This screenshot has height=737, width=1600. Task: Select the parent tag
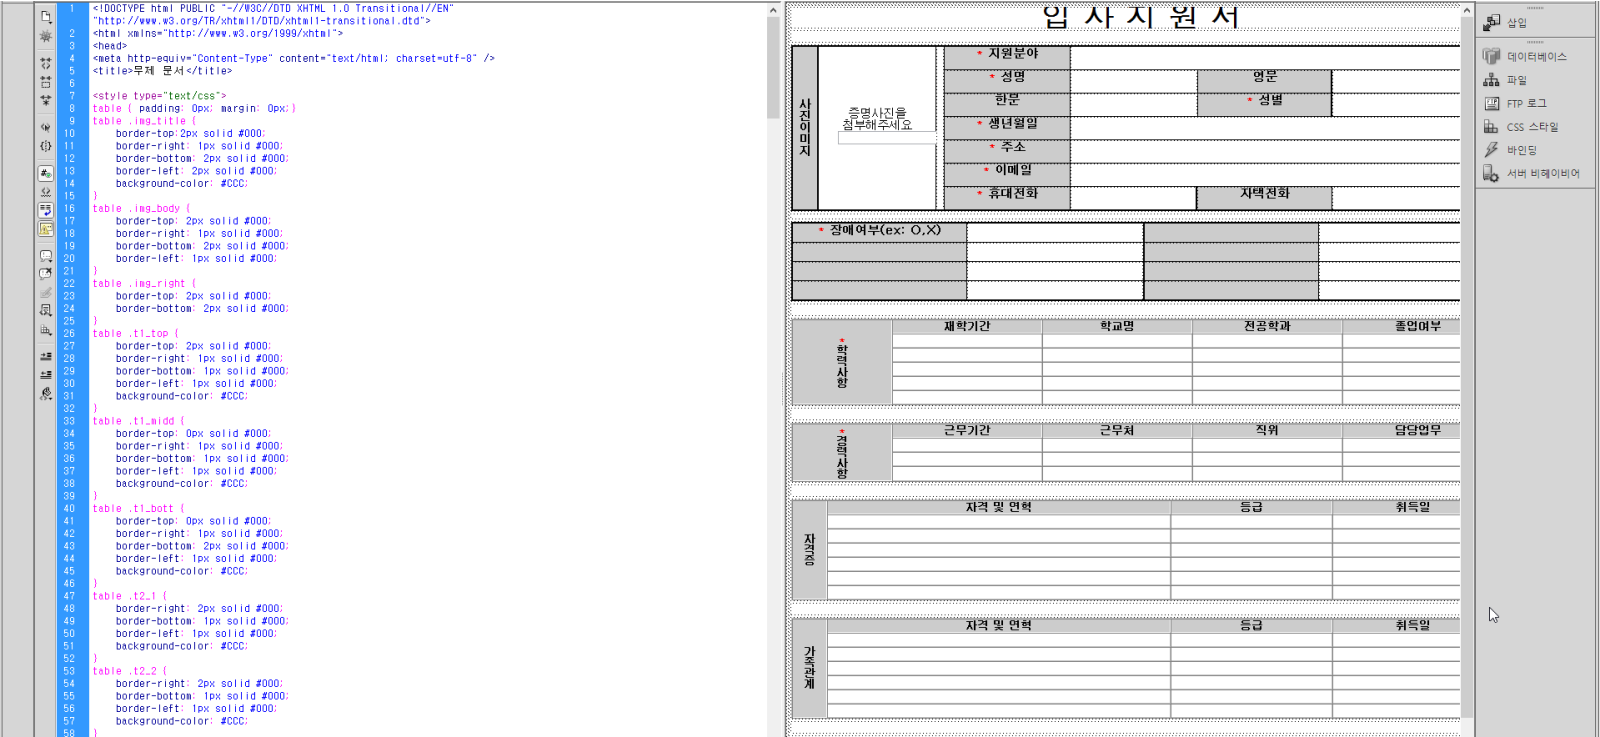[x=46, y=127]
